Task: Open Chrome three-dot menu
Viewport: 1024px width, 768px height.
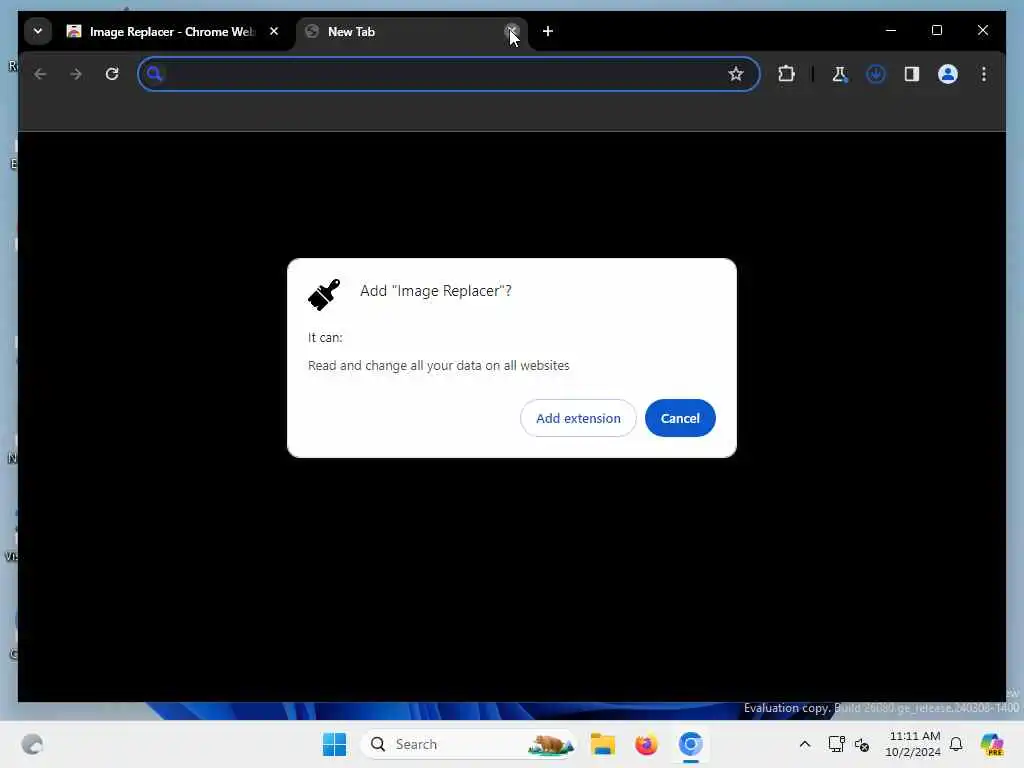Action: pyautogui.click(x=984, y=74)
